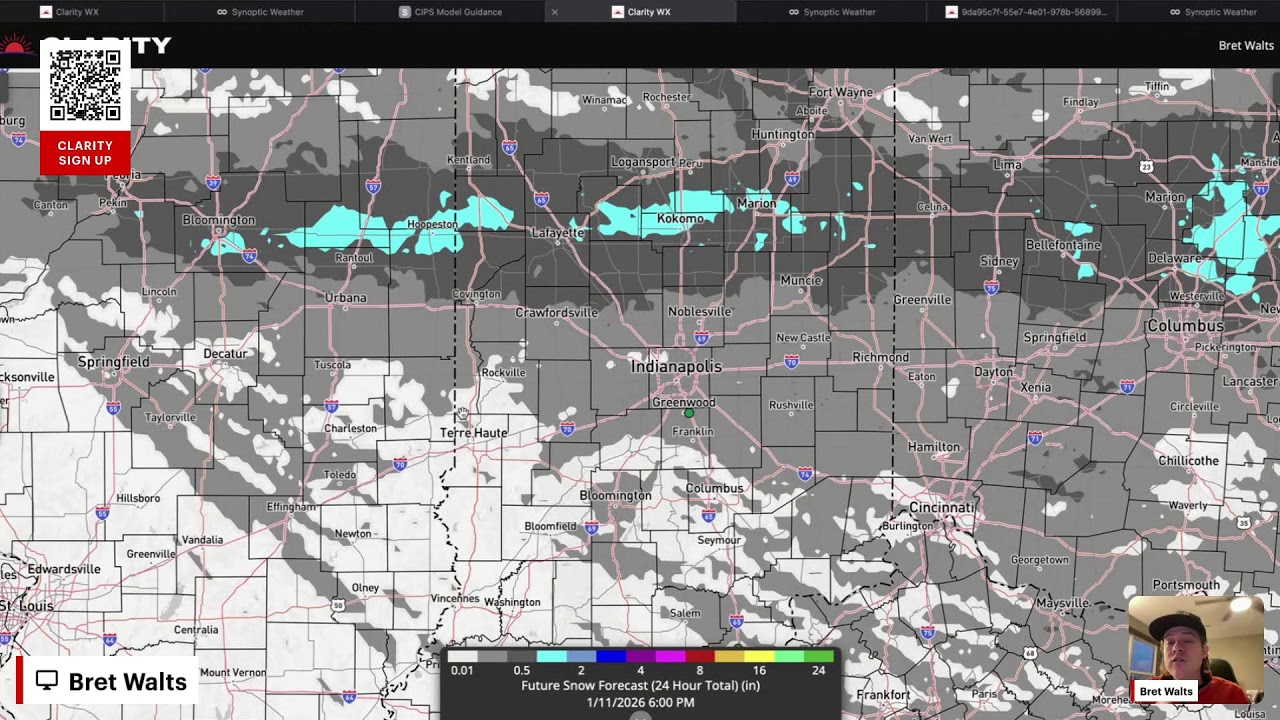The width and height of the screenshot is (1280, 720).
Task: Click the I-70 shield near New Castle
Action: click(792, 361)
